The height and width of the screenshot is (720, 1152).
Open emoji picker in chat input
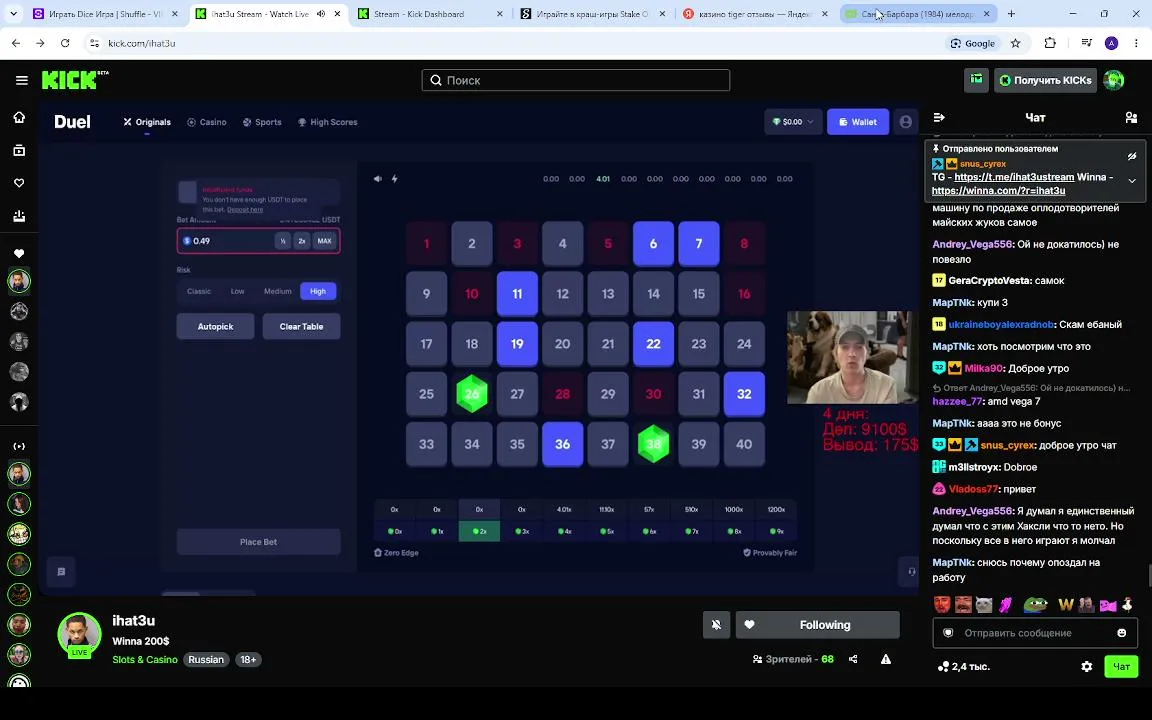[x=1121, y=633]
